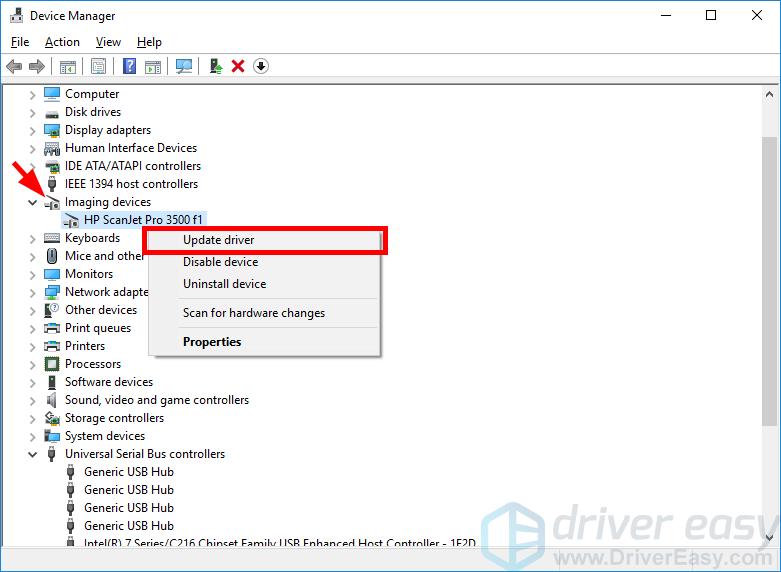781x572 pixels.
Task: Collapse the Imaging devices category
Action: pos(32,202)
